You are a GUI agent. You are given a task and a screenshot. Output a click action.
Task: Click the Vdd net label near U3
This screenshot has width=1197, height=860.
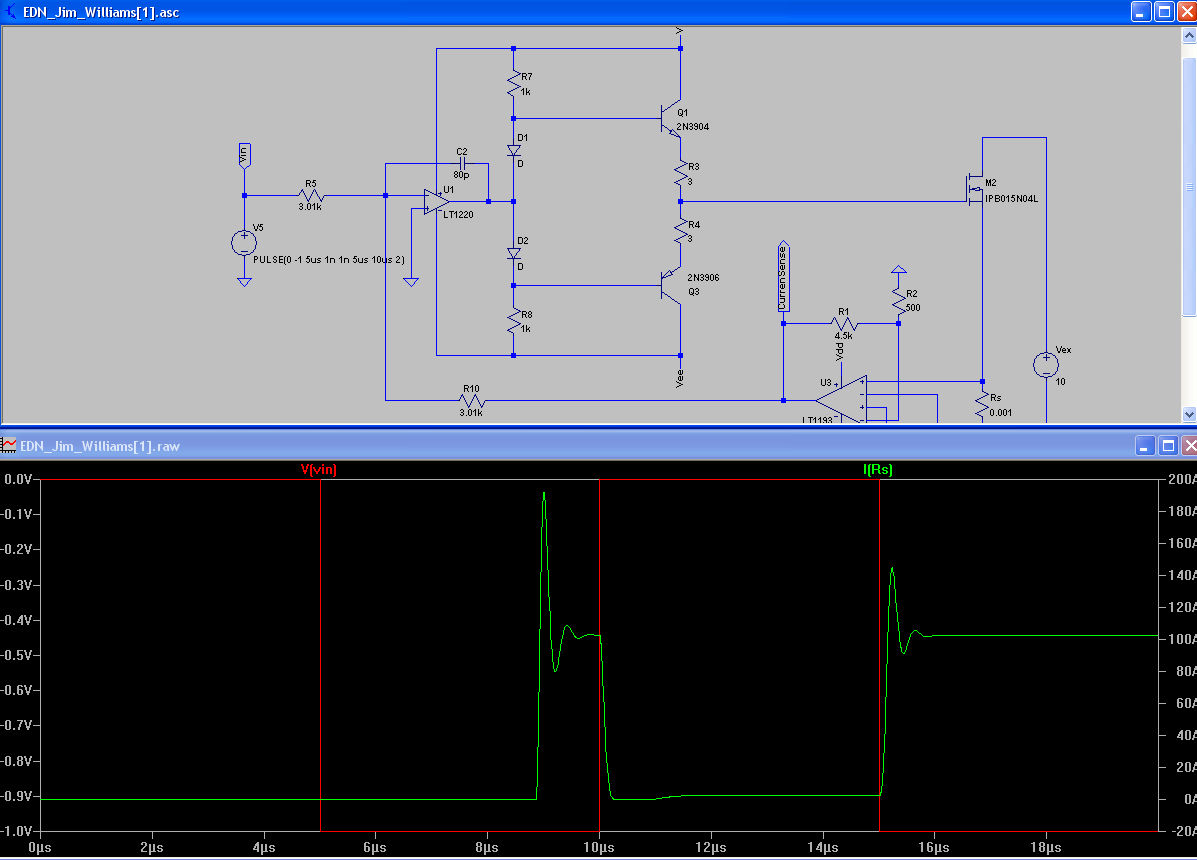point(840,352)
